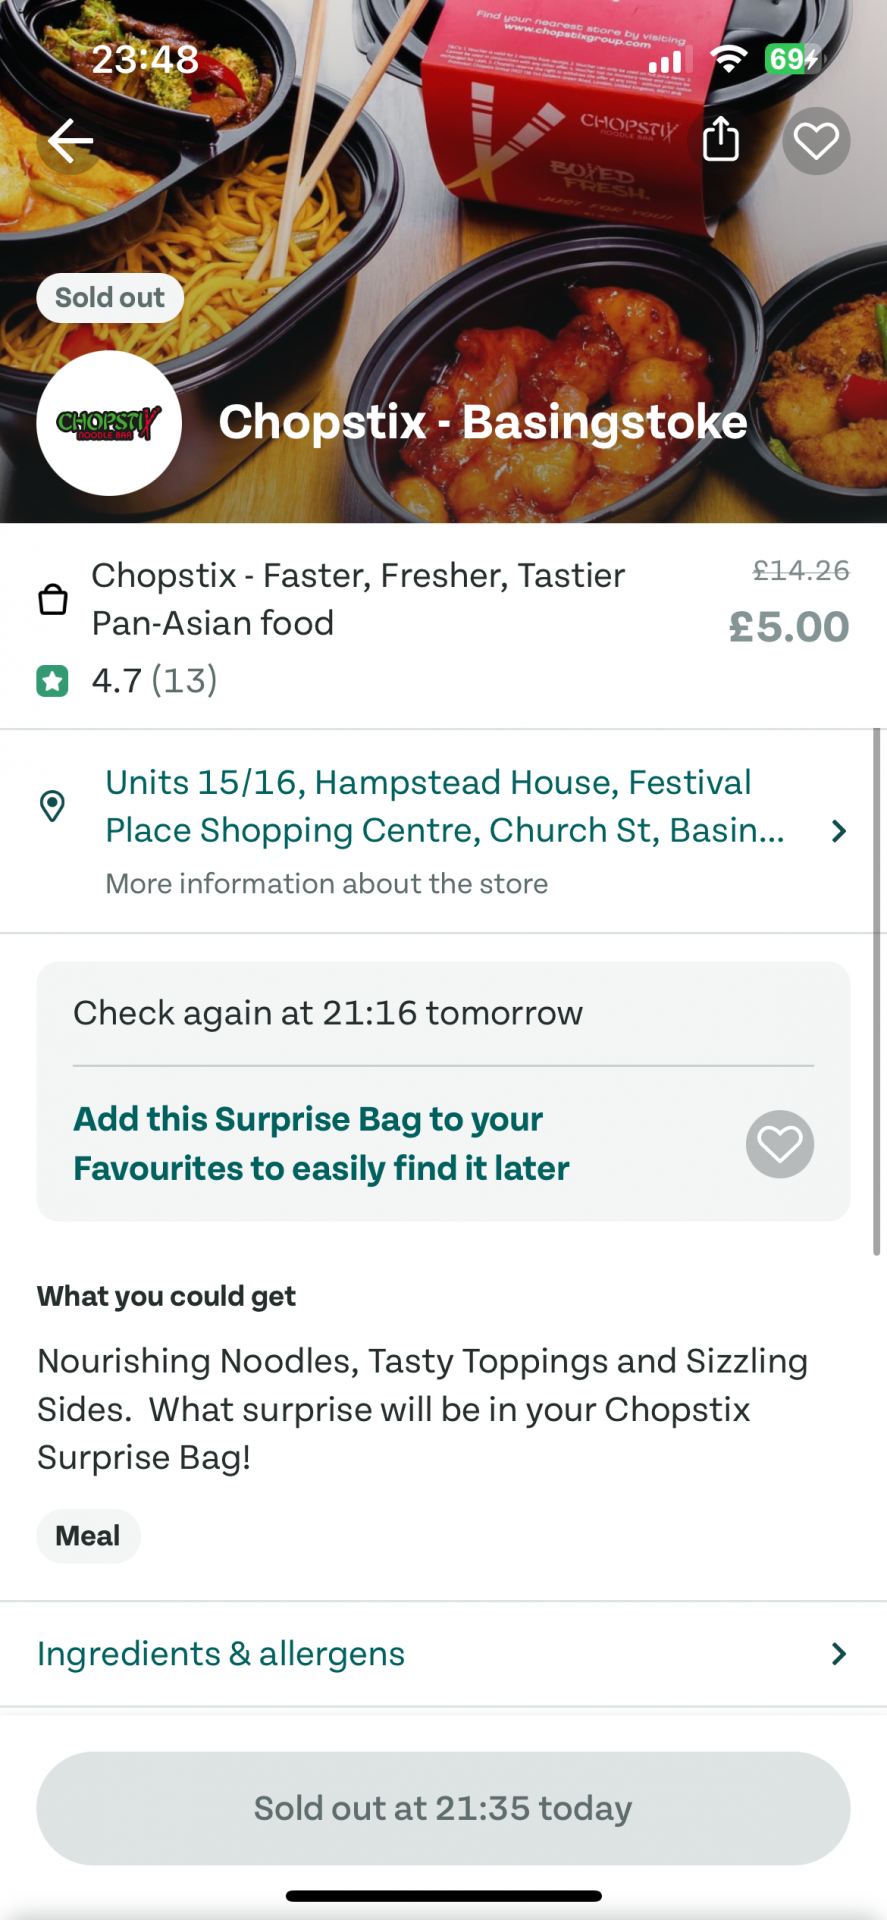Tap the location pin icon

tap(52, 806)
